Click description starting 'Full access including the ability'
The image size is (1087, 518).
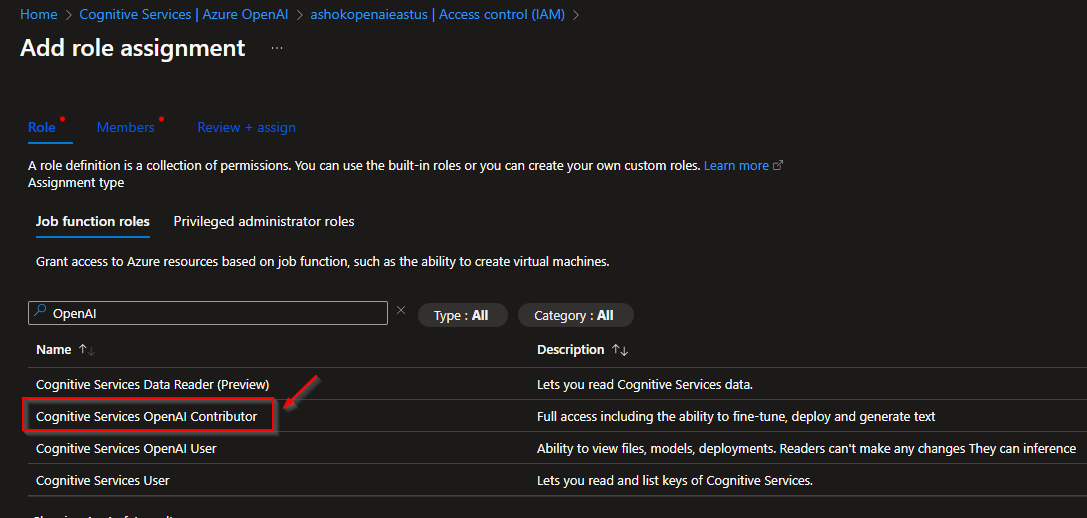click(x=736, y=417)
